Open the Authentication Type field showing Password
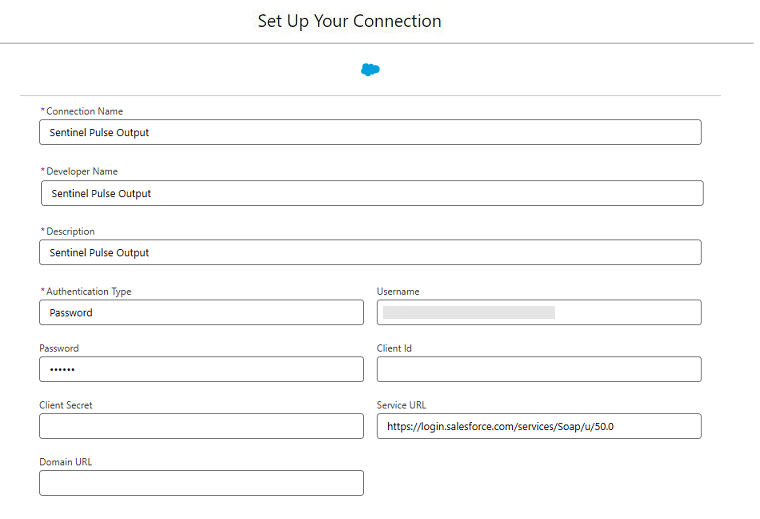Screen dimensions: 760x519 [201, 312]
